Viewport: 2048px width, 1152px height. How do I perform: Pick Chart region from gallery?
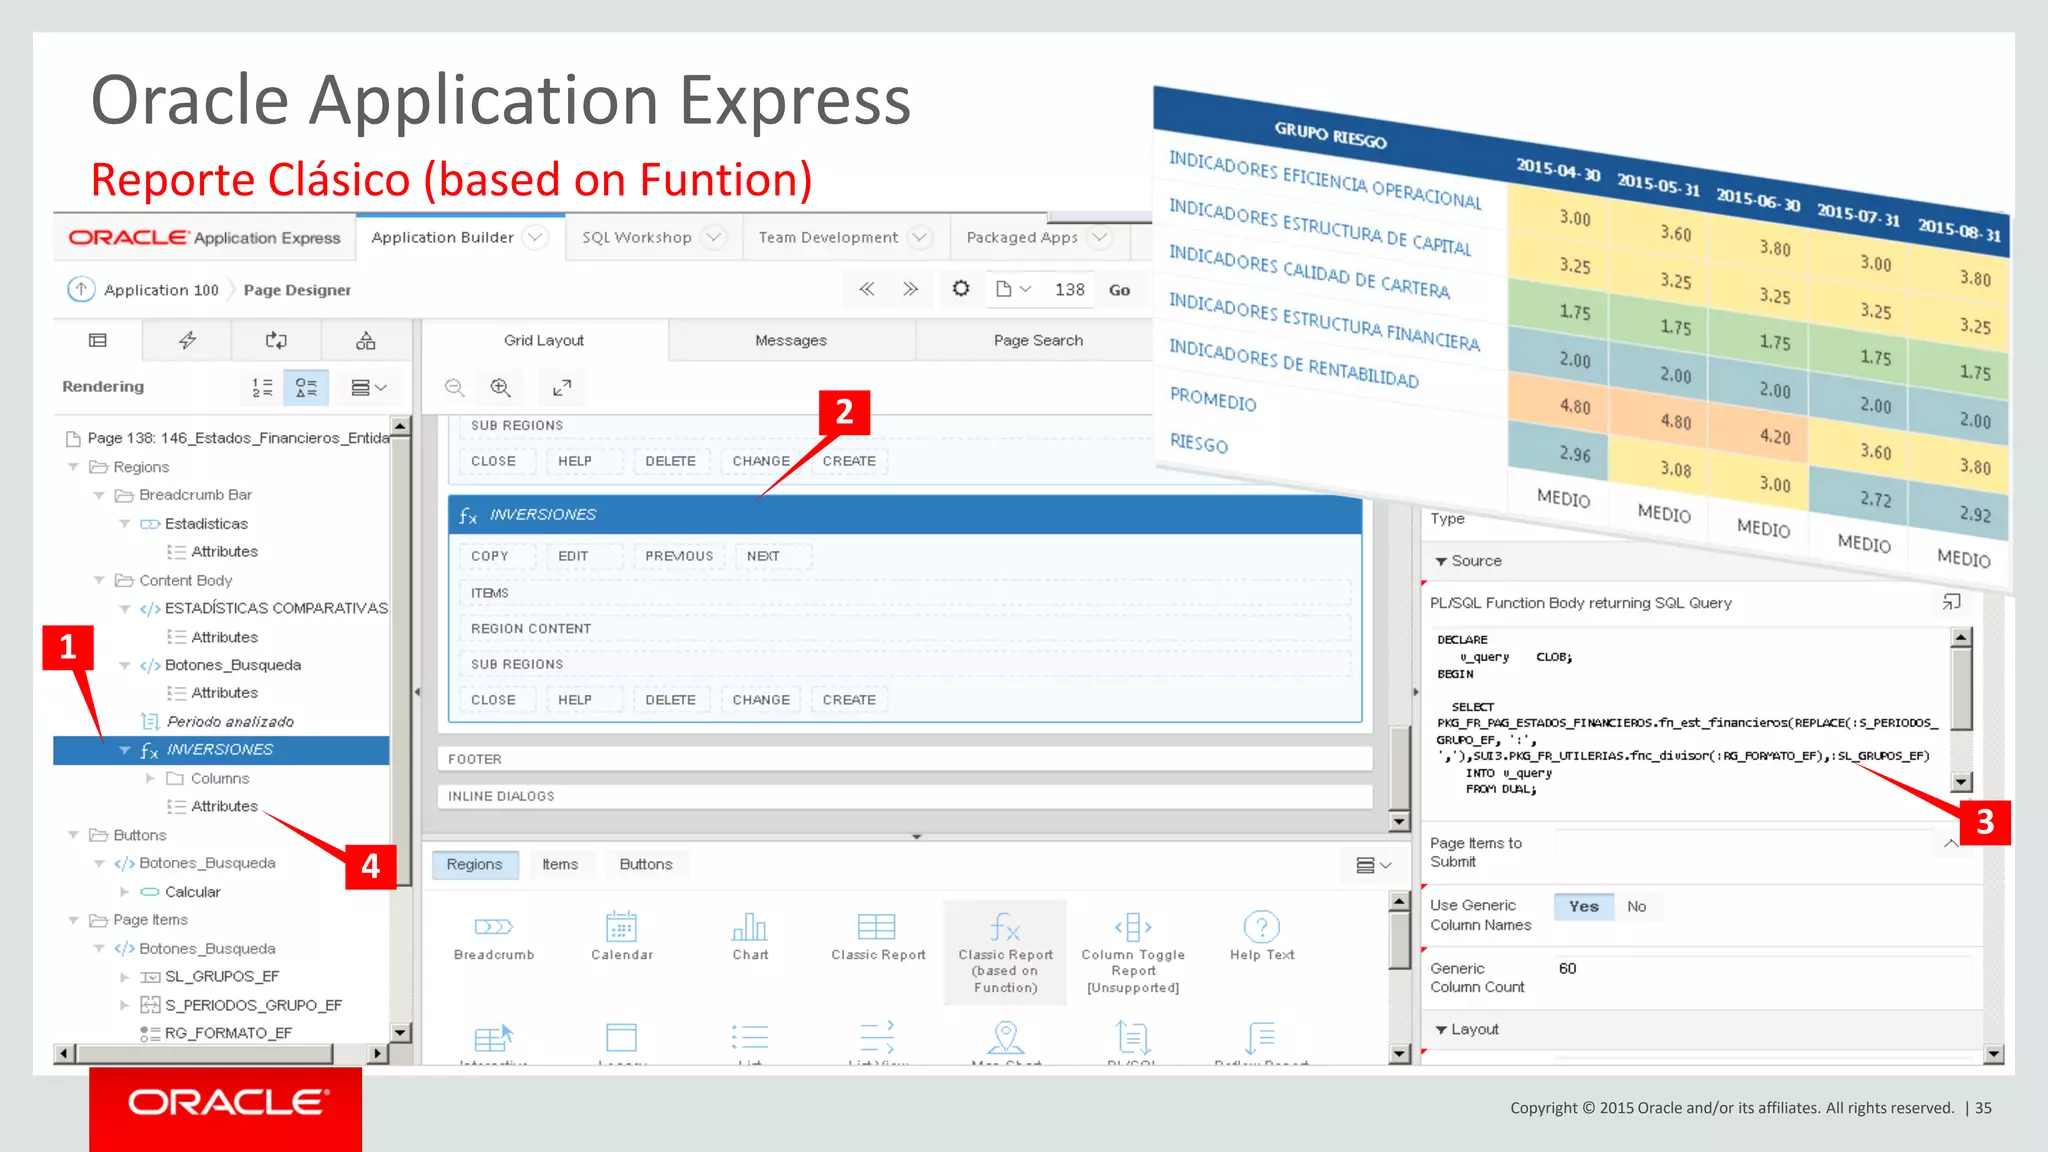(750, 936)
